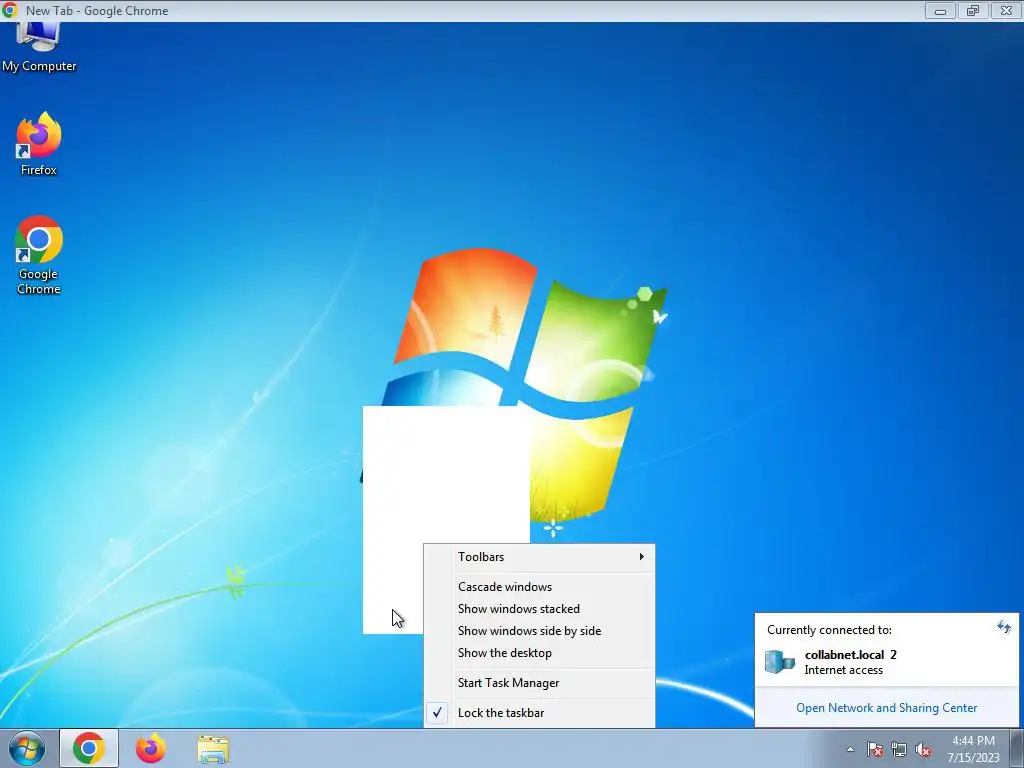
Task: Open the Windows Start orb
Action: pos(27,748)
